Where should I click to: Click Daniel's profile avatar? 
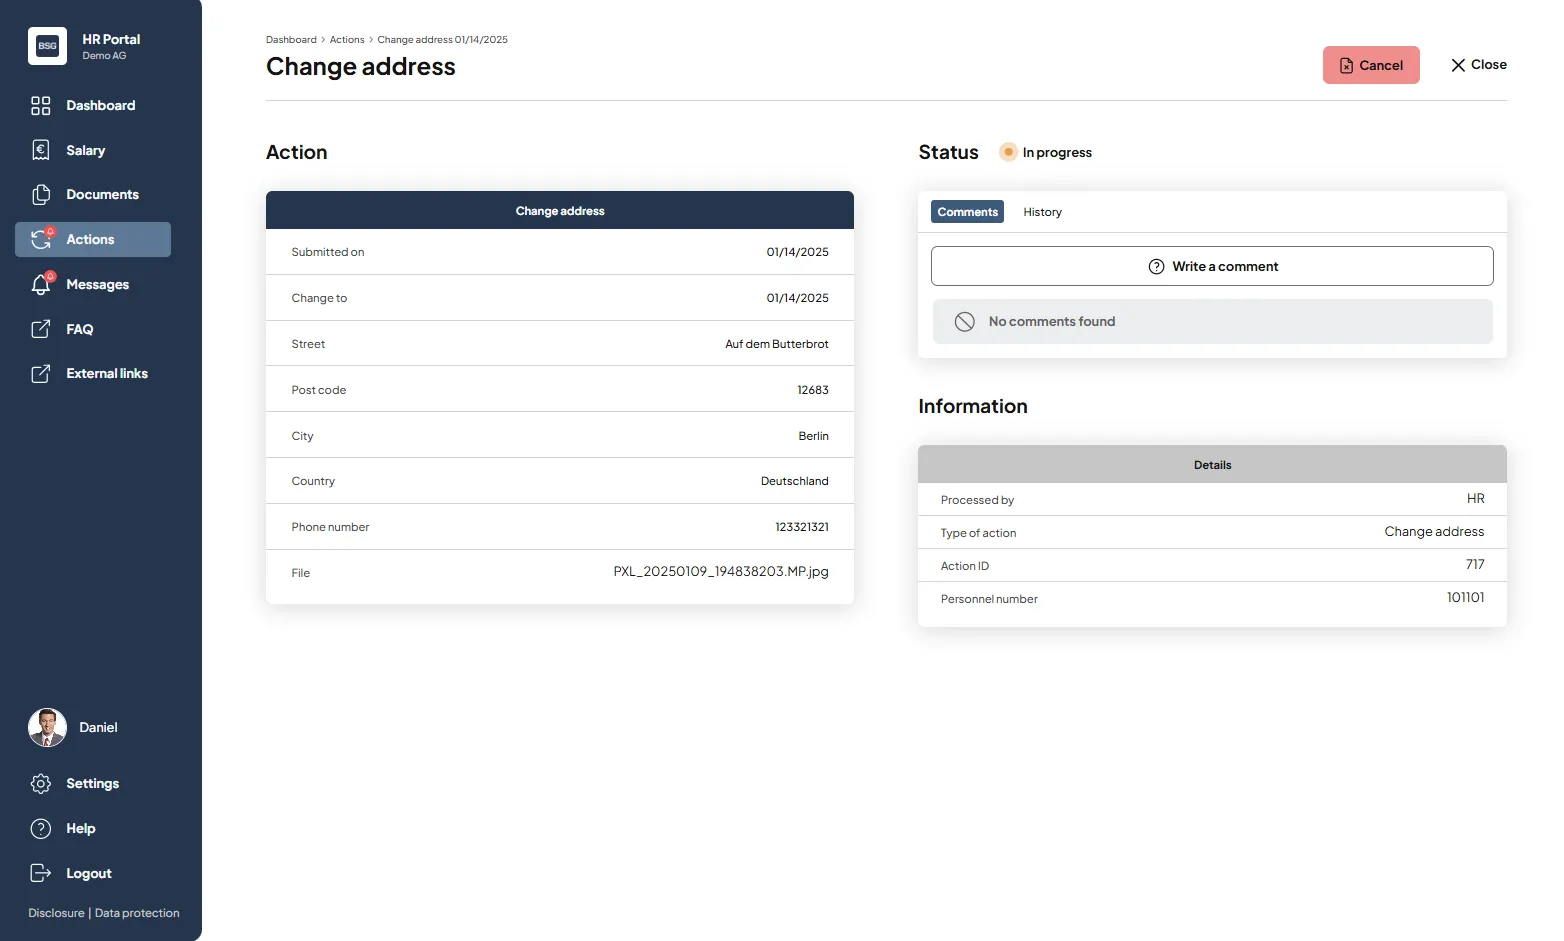(47, 728)
